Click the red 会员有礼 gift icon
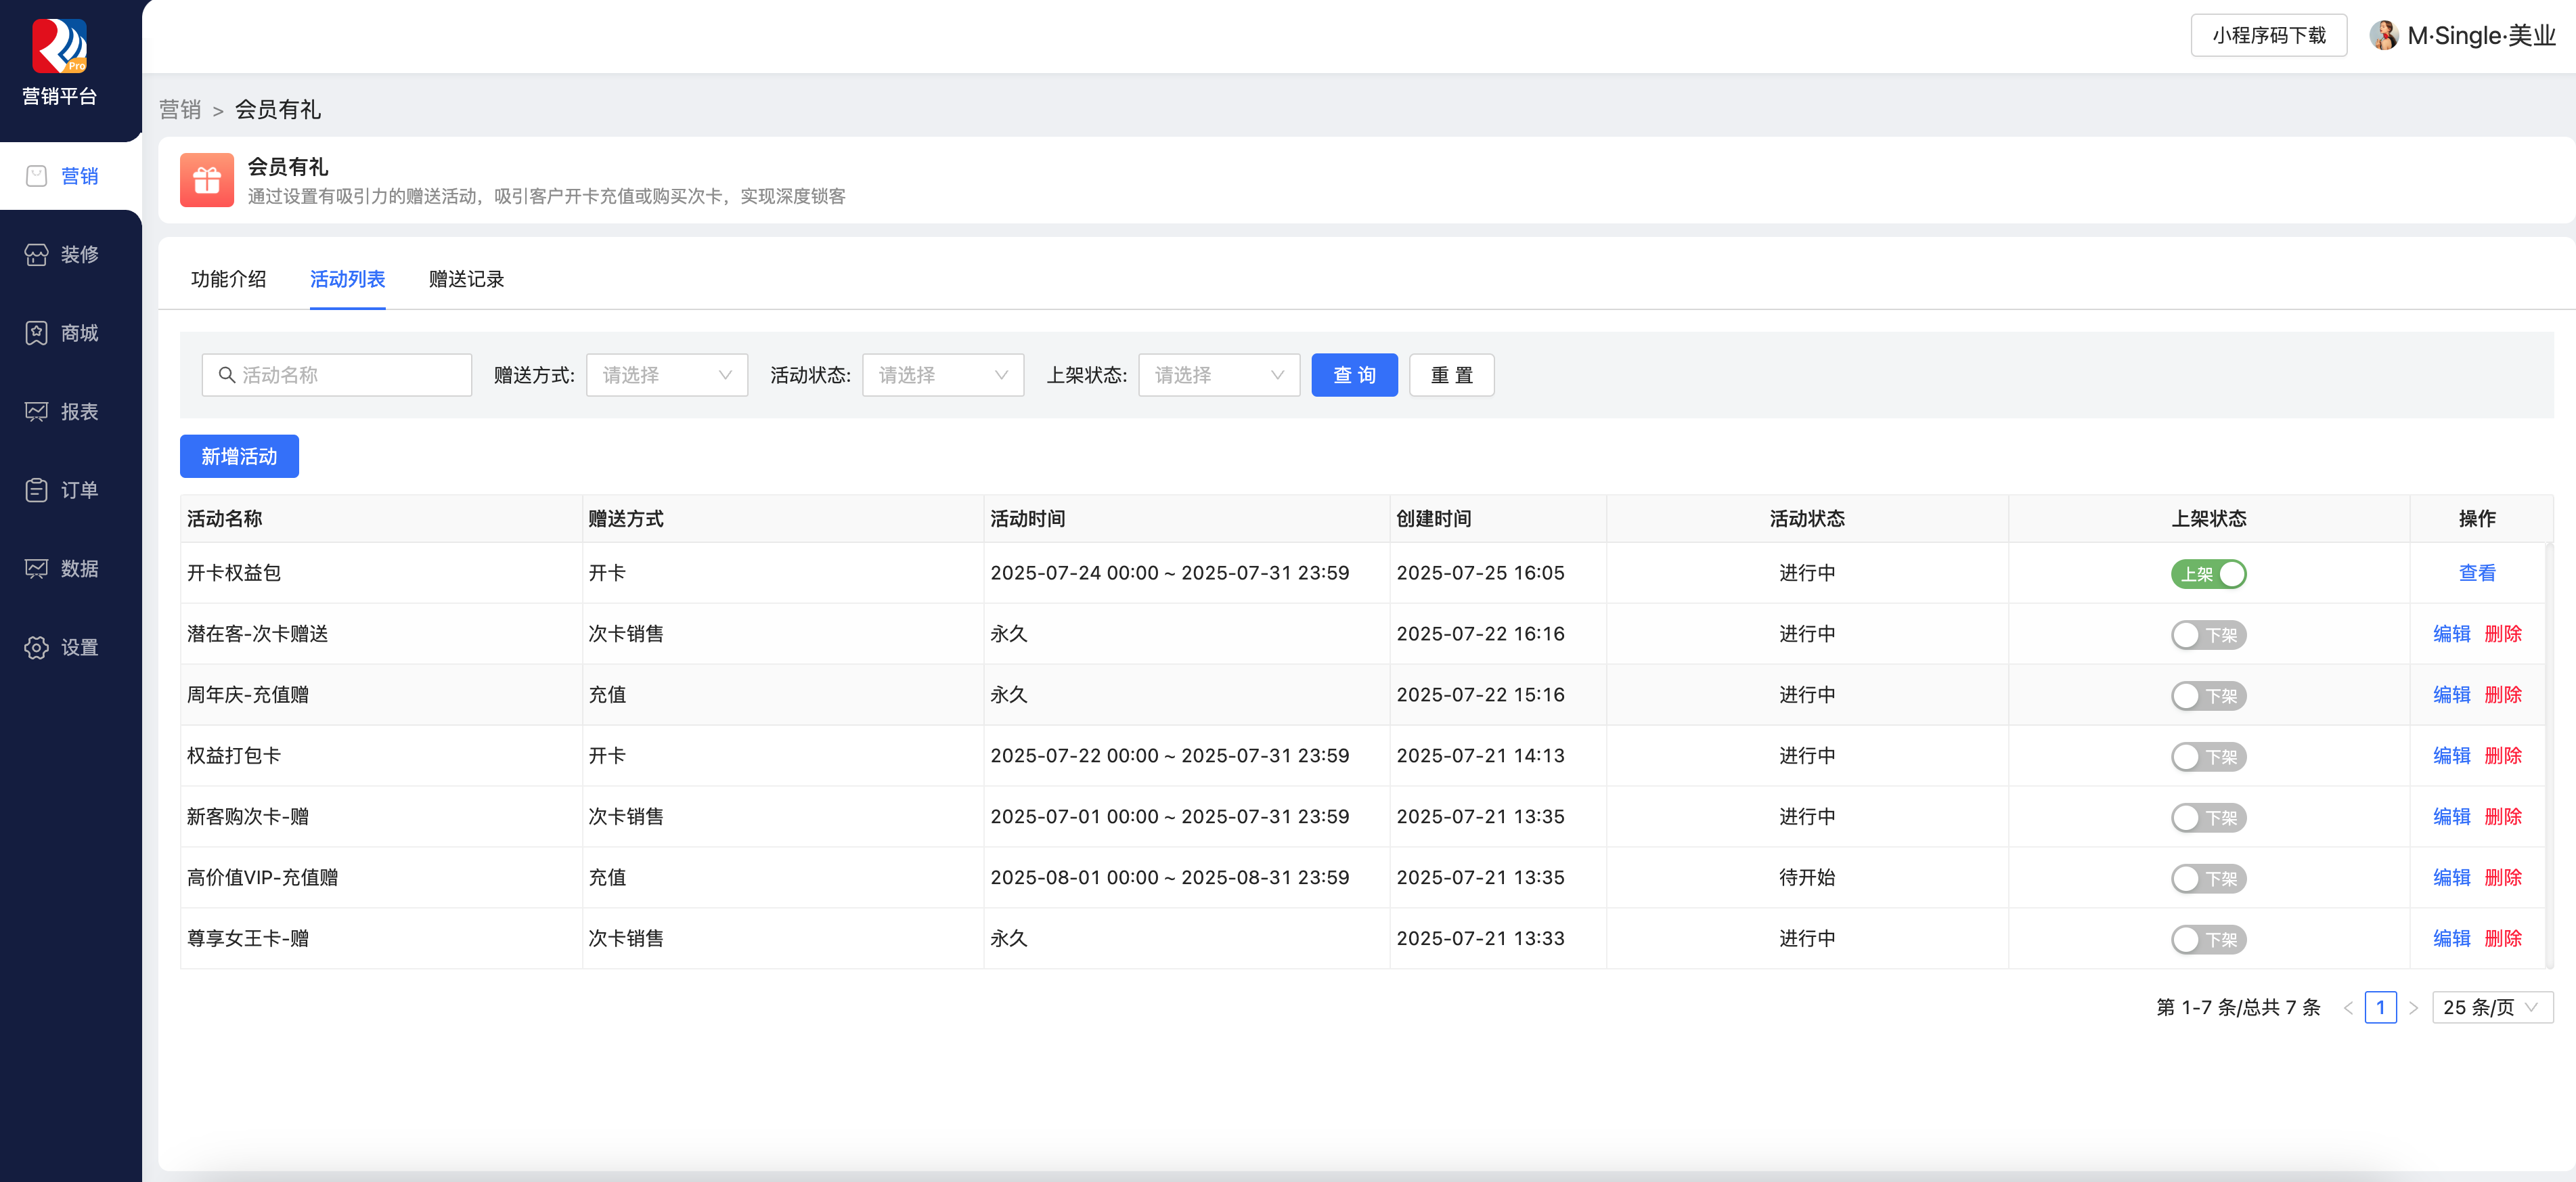This screenshot has height=1182, width=2576. [x=207, y=180]
